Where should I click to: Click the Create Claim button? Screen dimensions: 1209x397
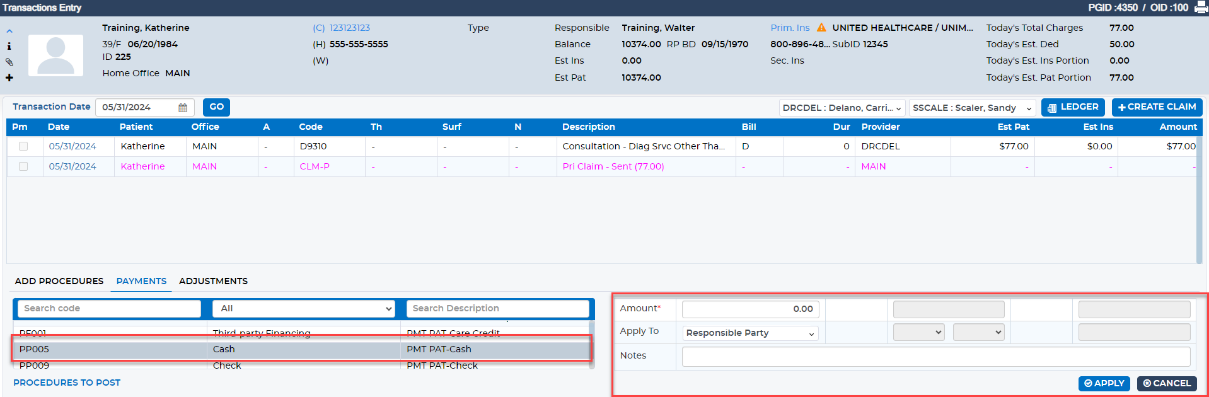click(x=1157, y=107)
